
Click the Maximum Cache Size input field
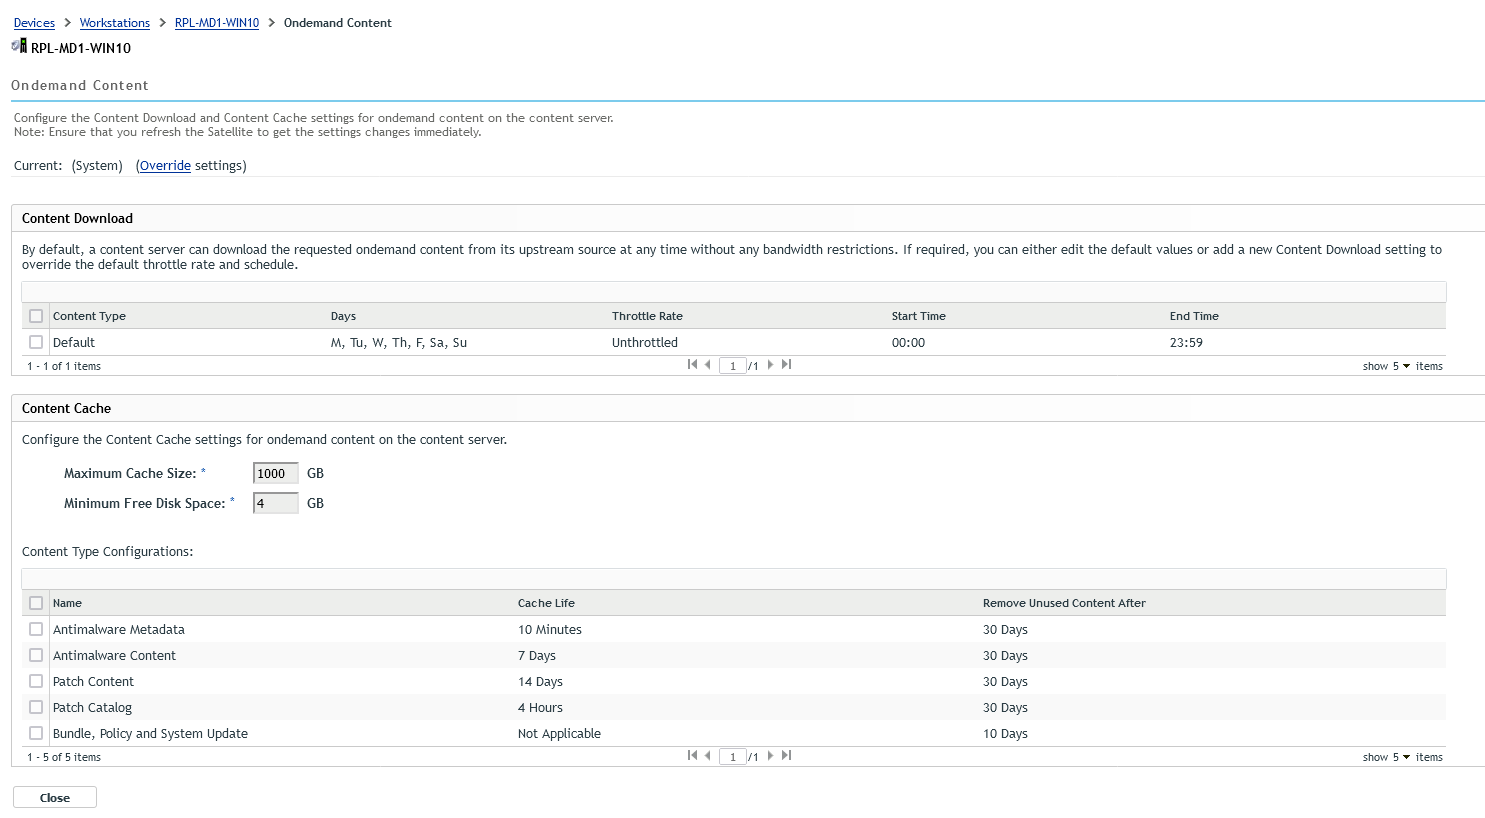[275, 474]
